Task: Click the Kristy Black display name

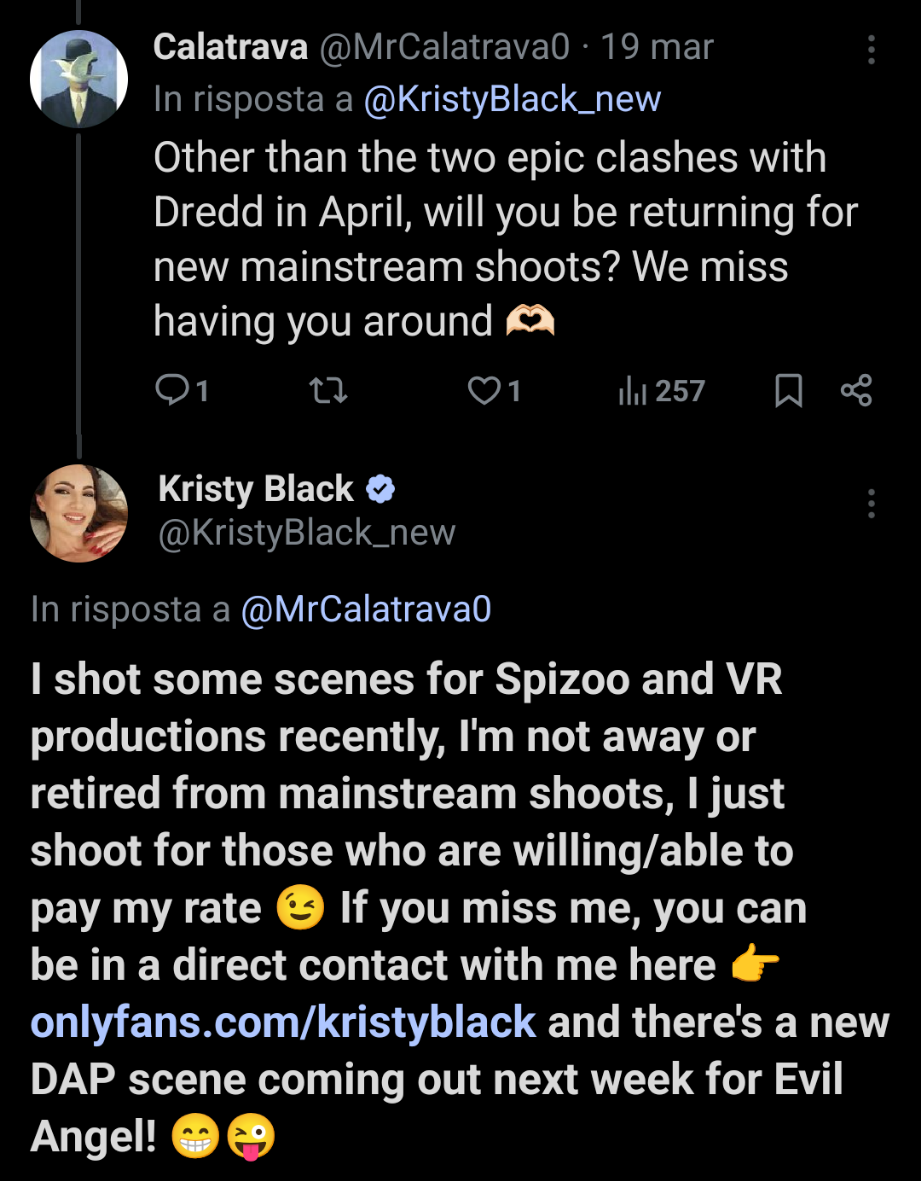Action: click(256, 489)
